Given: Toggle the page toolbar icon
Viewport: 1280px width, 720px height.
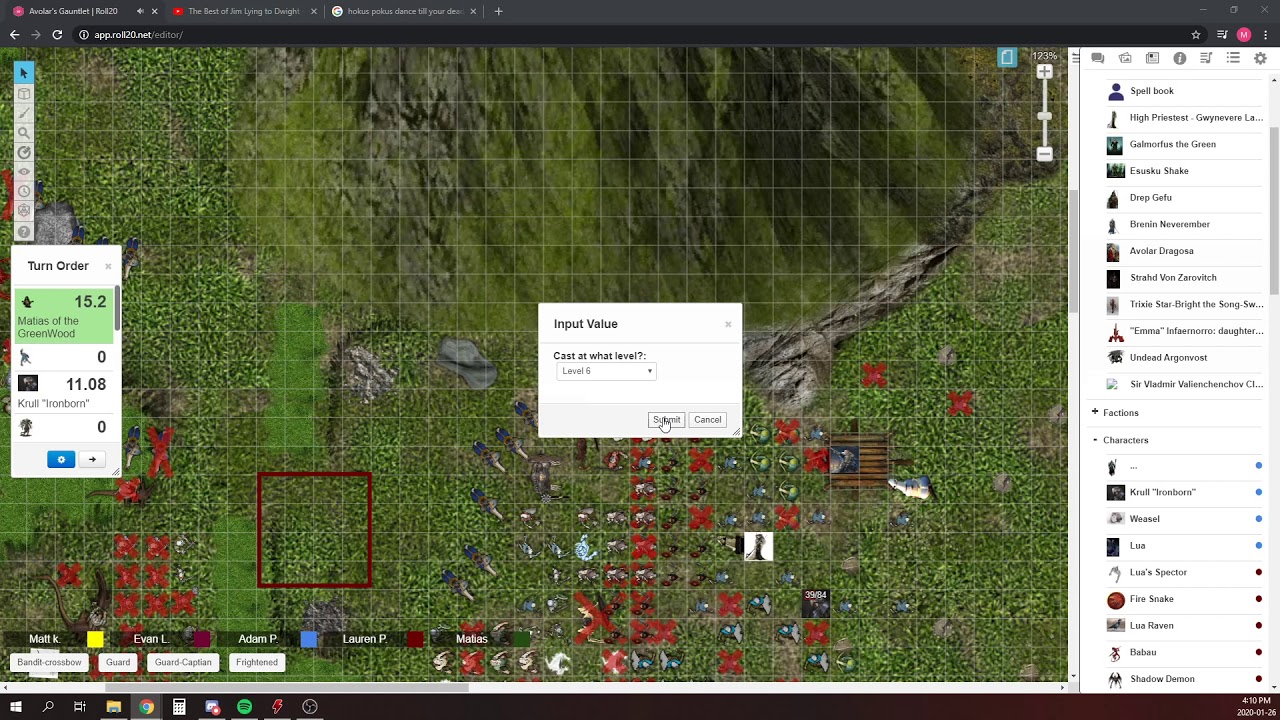Looking at the screenshot, I should coord(1007,58).
